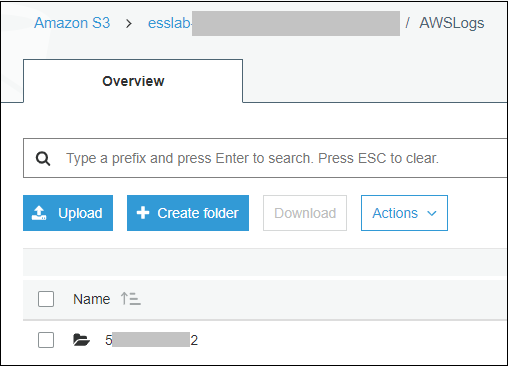Click the search magnifier icon

click(43, 159)
